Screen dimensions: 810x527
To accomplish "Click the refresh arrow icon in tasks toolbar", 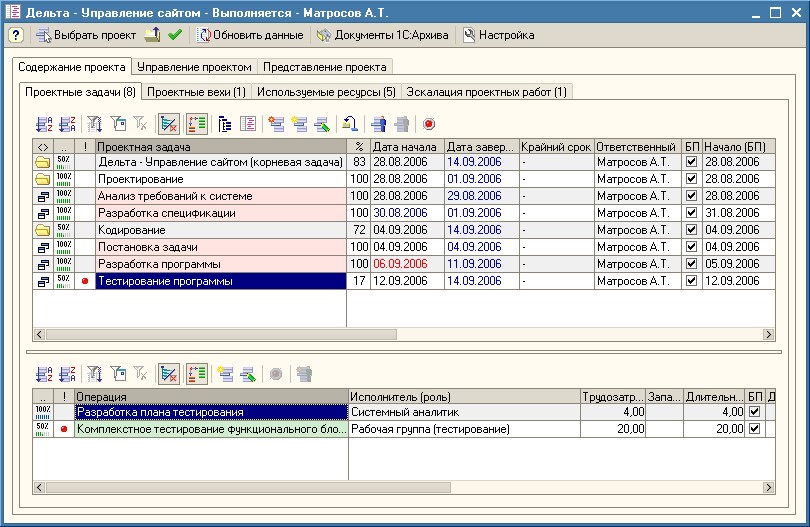I will click(x=350, y=124).
